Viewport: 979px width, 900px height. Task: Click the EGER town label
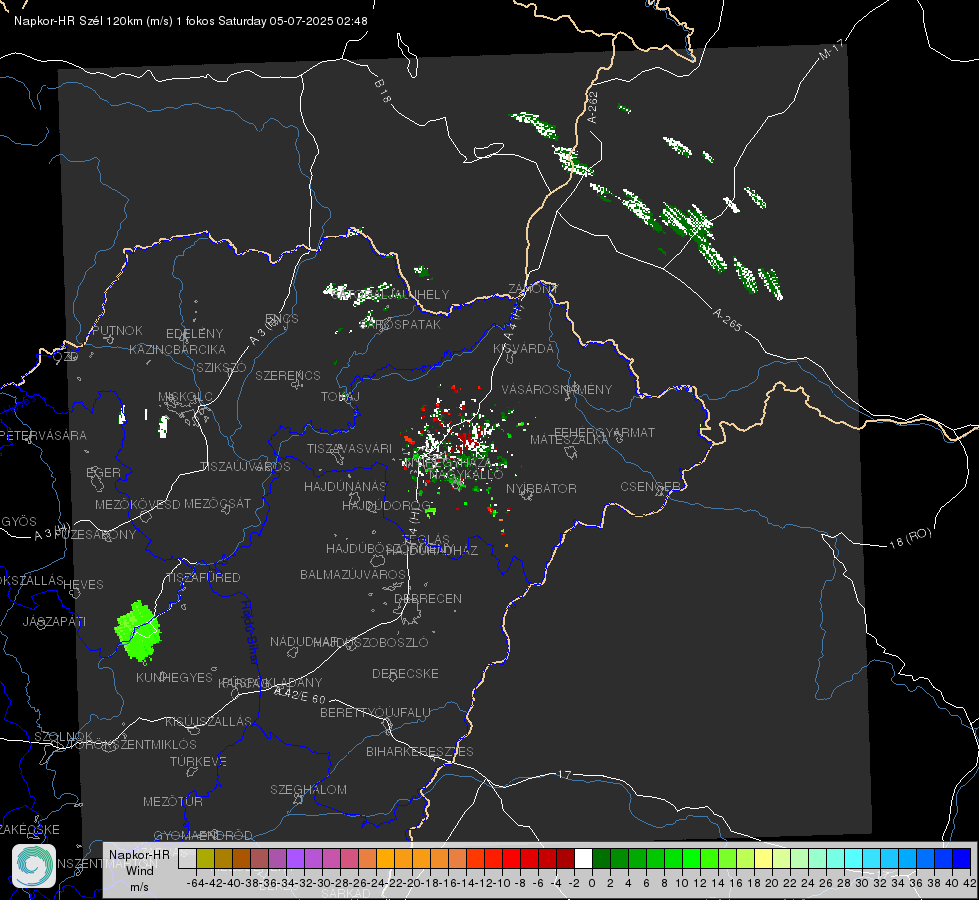tap(104, 472)
